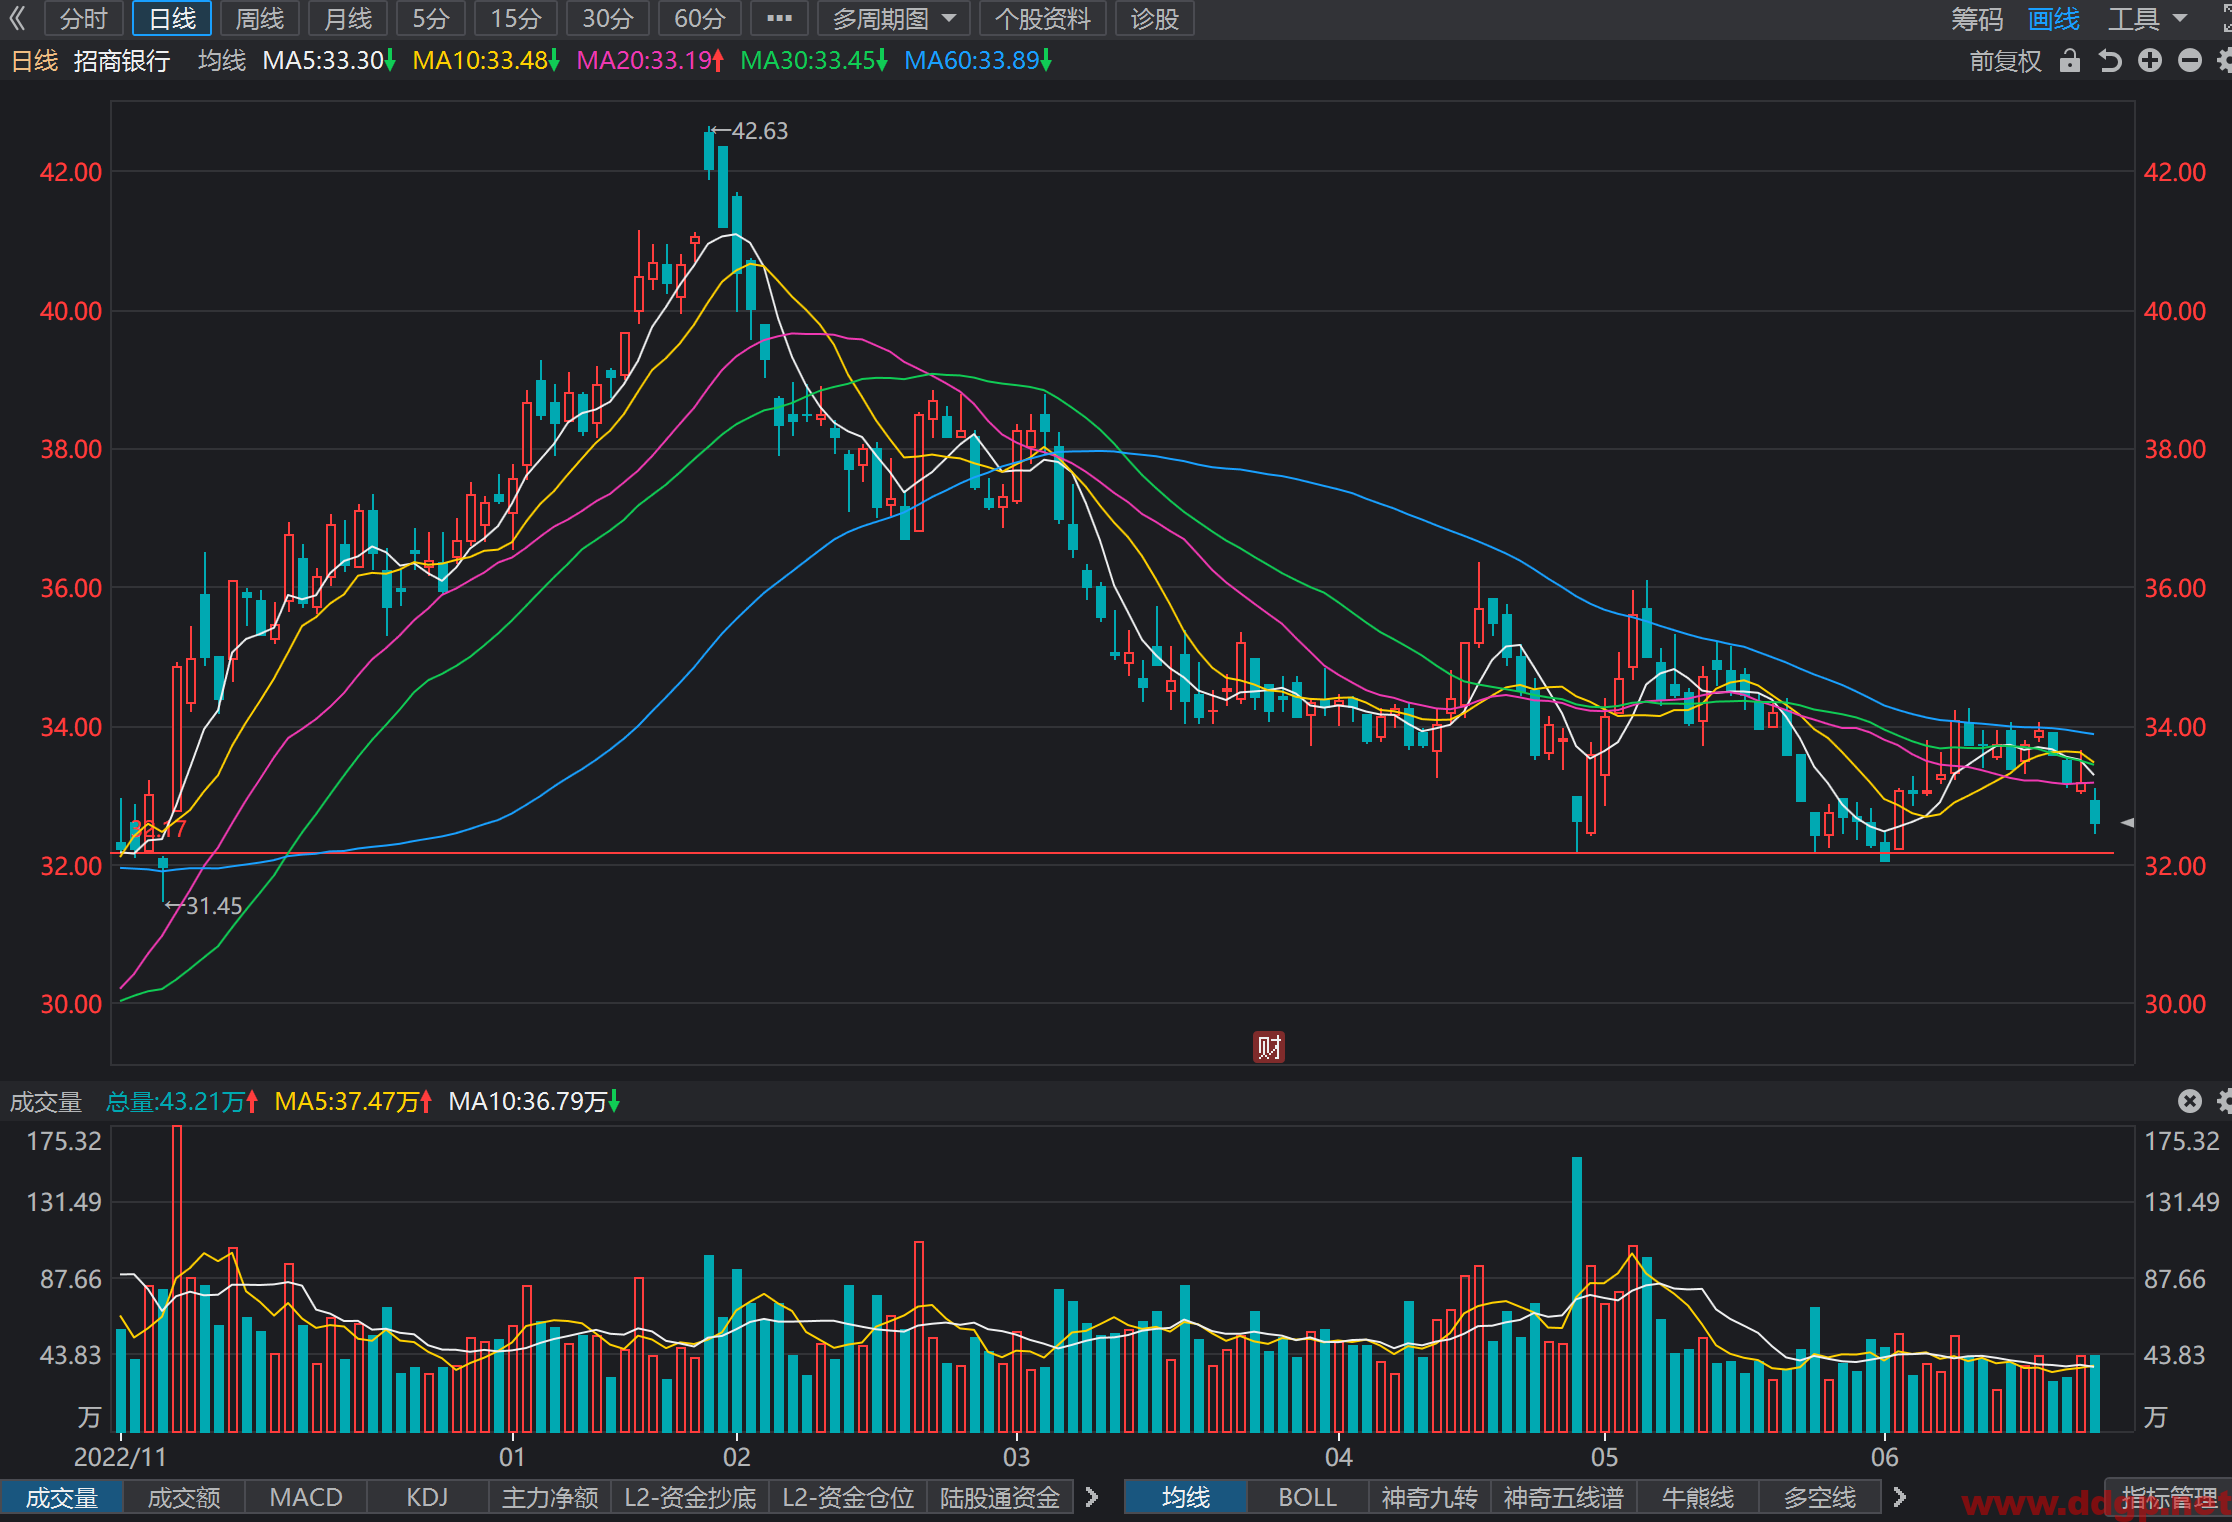Image resolution: width=2232 pixels, height=1522 pixels.
Task: Switch to the 周线 weekly tab
Action: pos(259,18)
